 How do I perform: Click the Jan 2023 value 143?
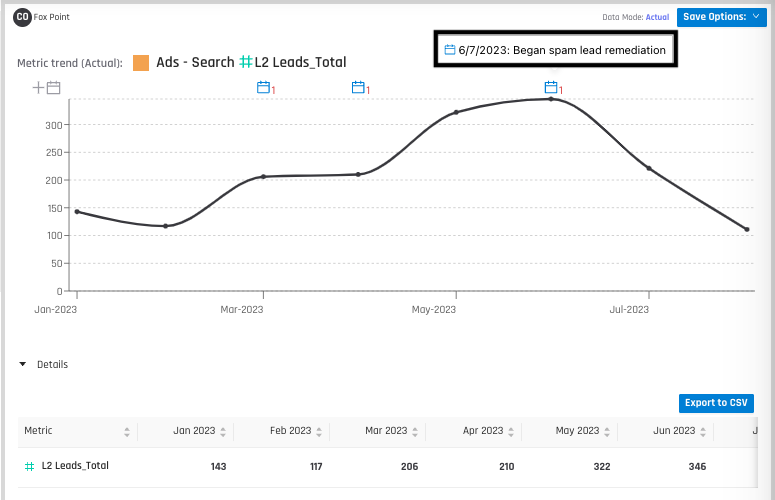(x=218, y=466)
